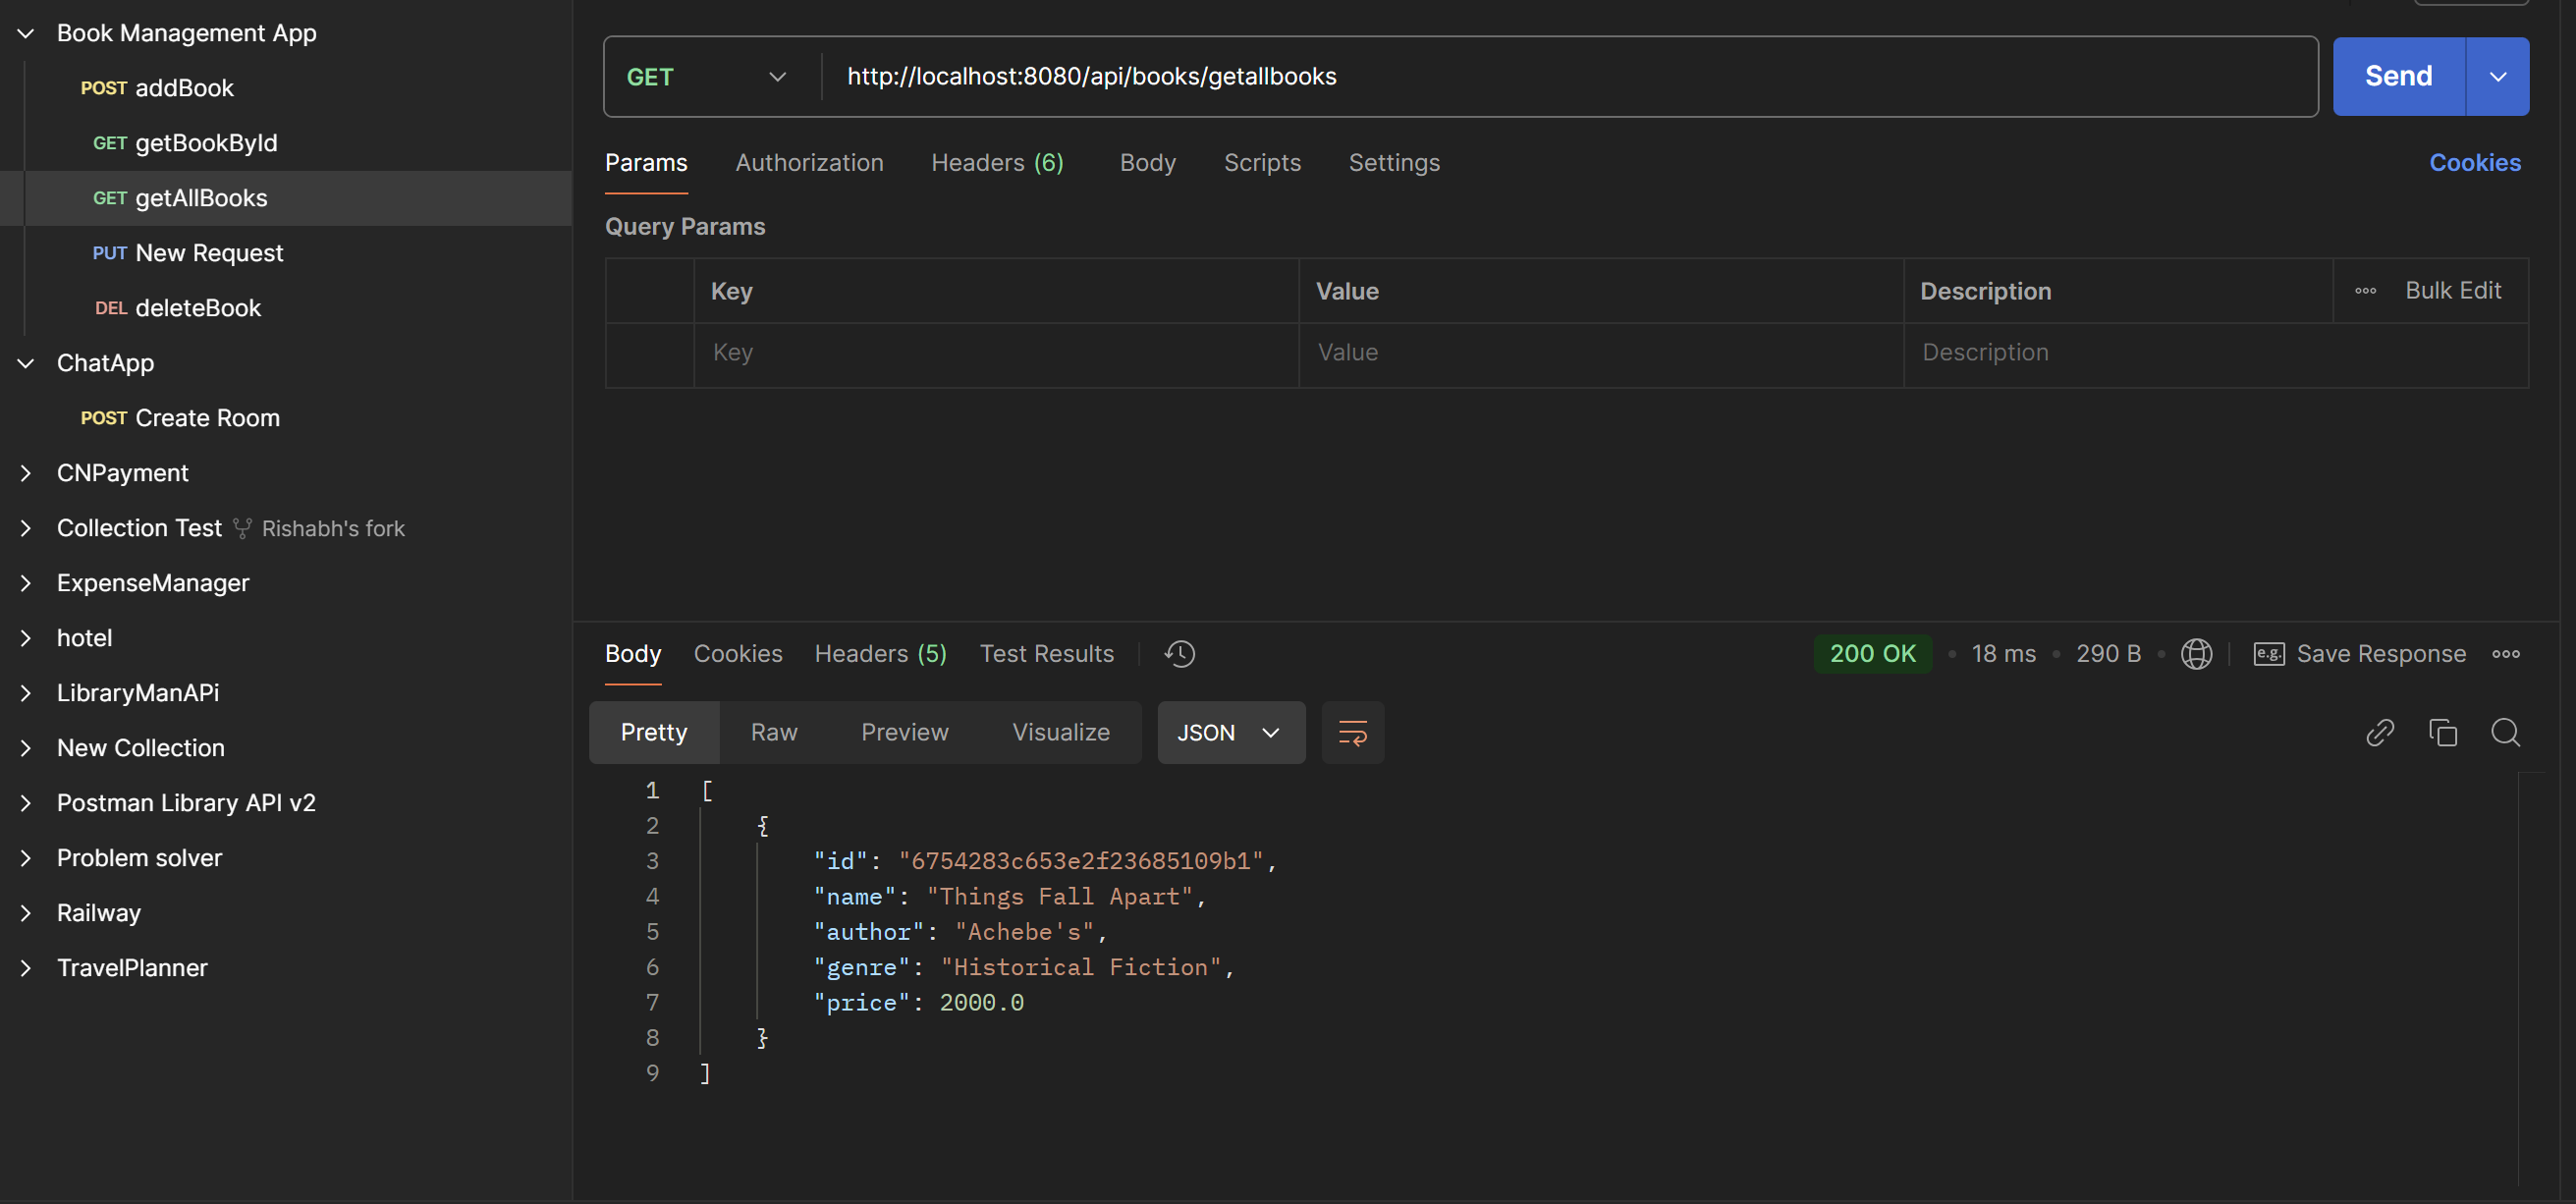Search within the response body
Viewport: 2576px width, 1204px height.
pyautogui.click(x=2507, y=732)
